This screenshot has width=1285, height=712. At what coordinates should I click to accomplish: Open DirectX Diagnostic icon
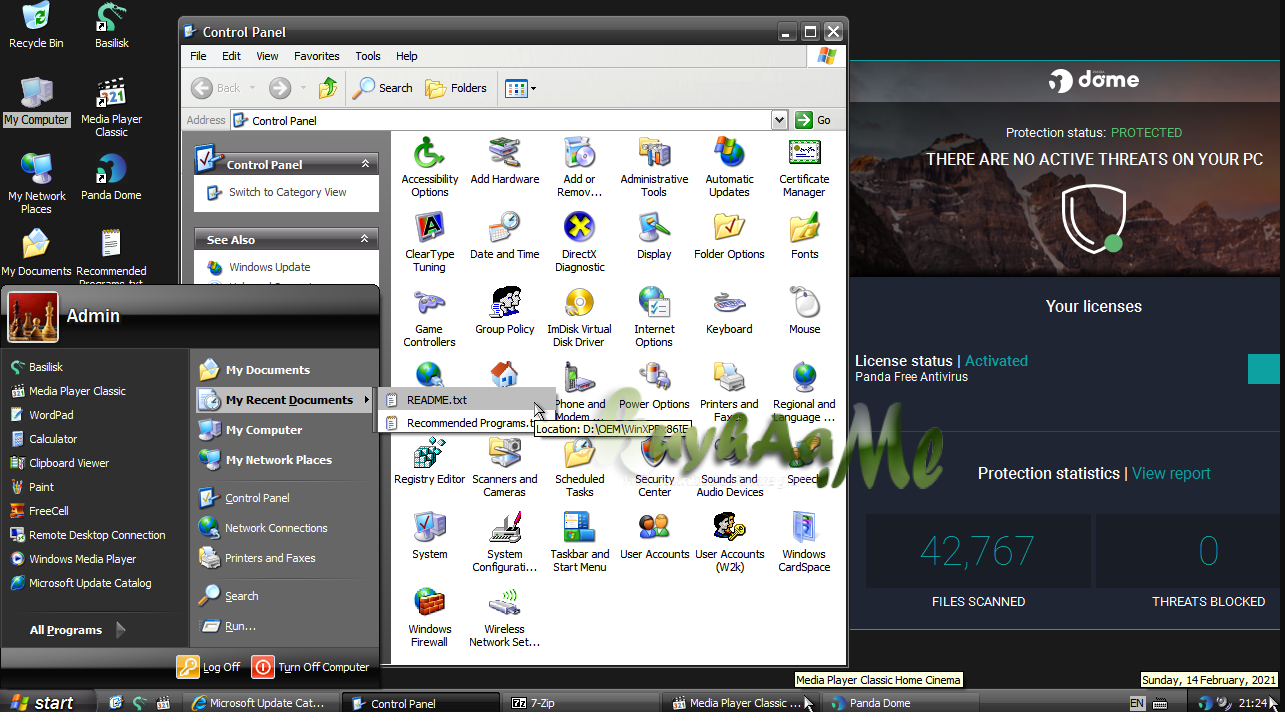pyautogui.click(x=579, y=242)
